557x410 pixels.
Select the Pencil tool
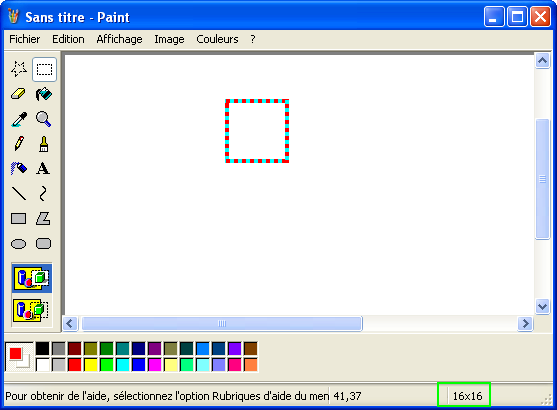point(19,144)
